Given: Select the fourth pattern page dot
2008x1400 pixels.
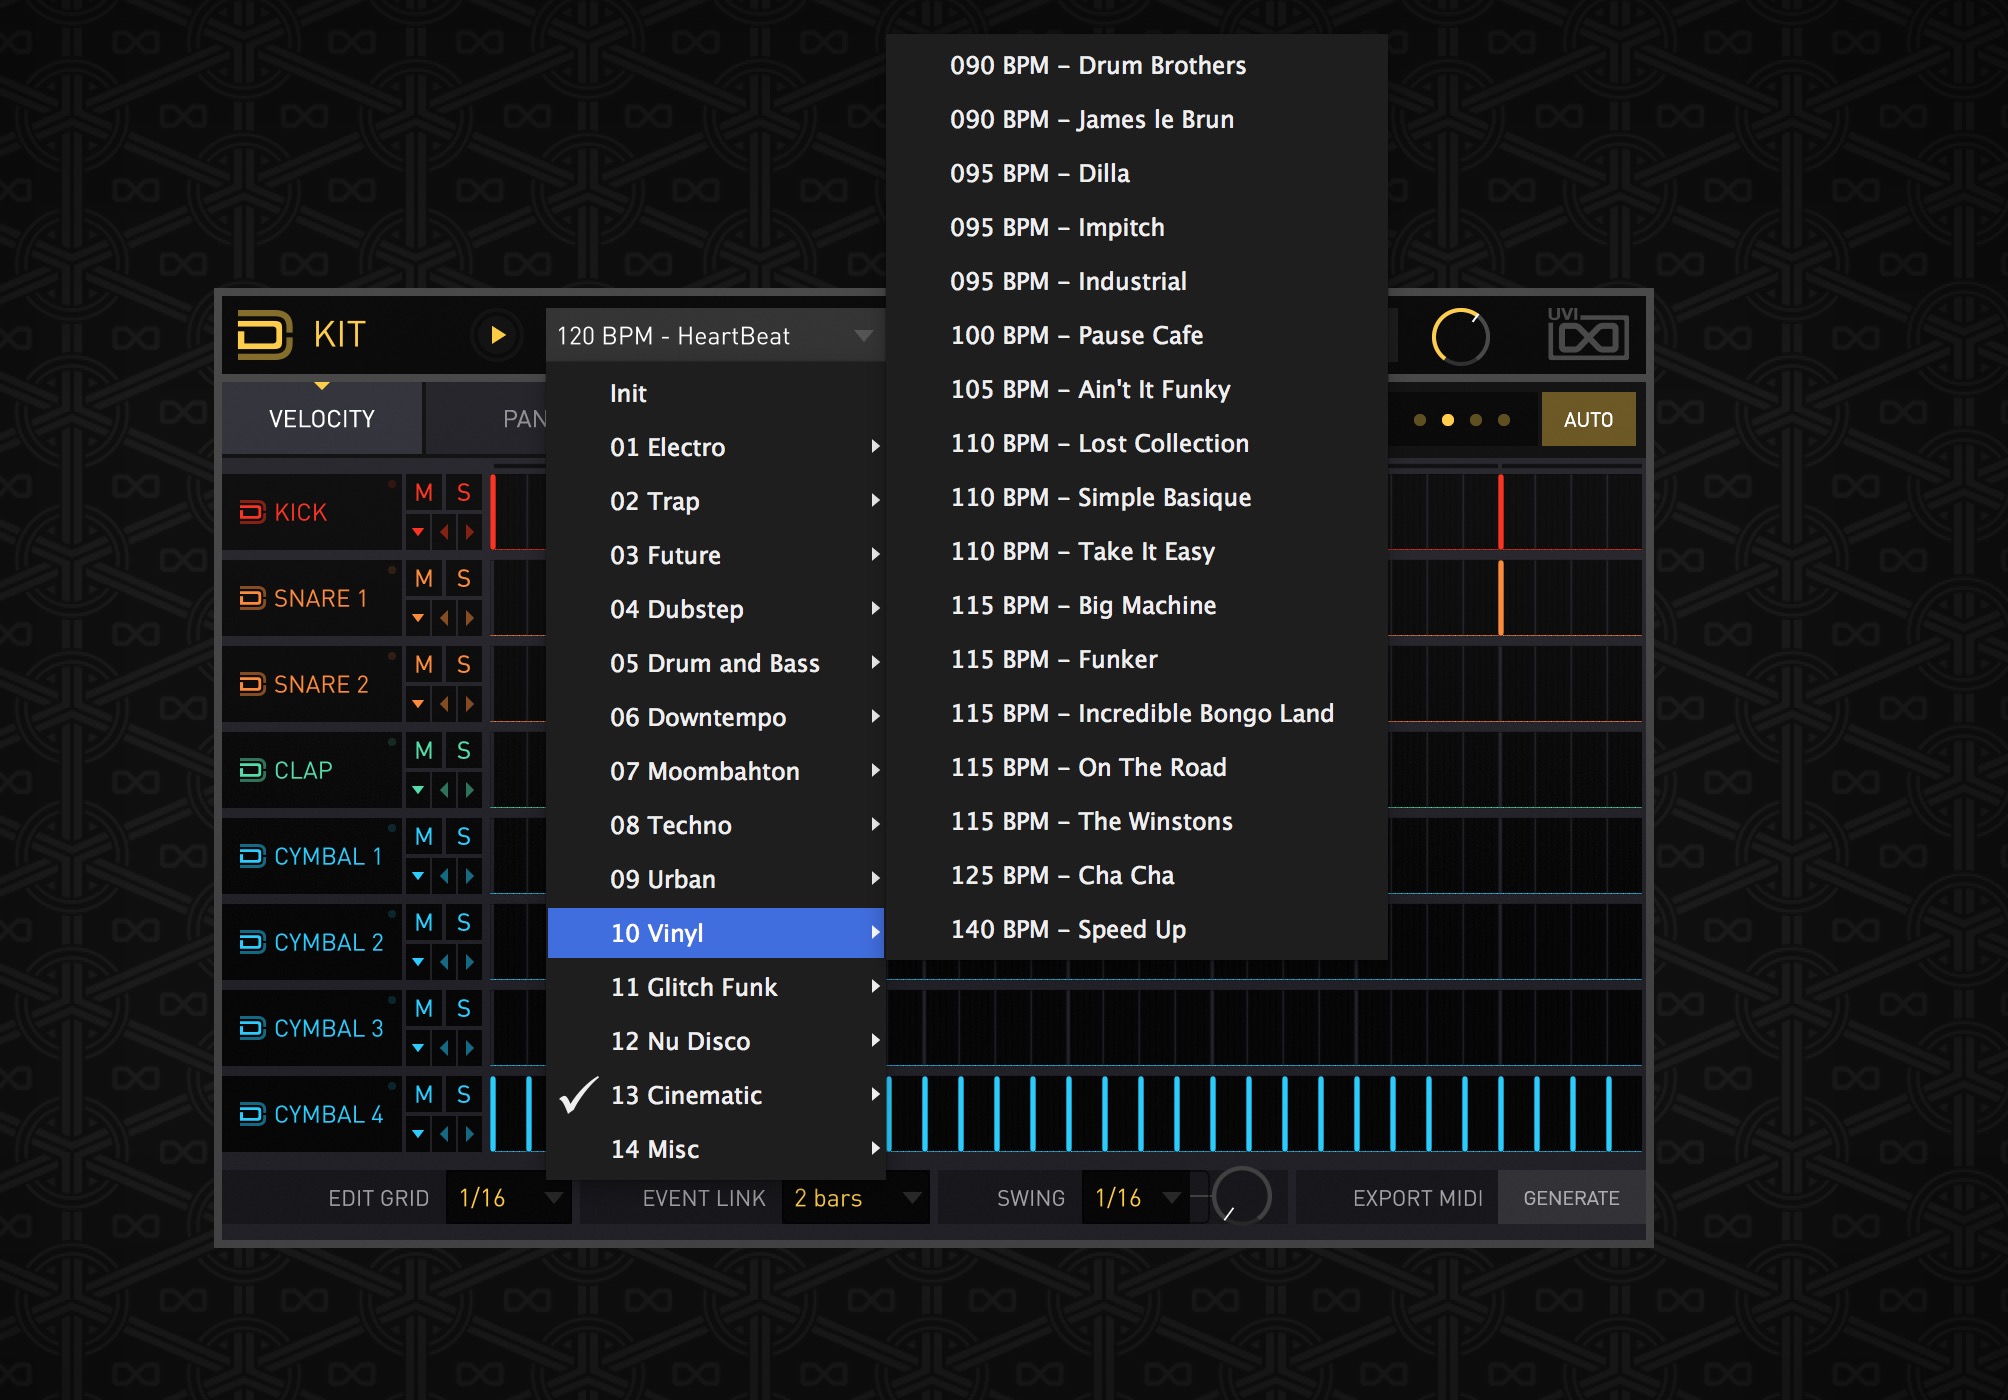Looking at the screenshot, I should (1504, 420).
